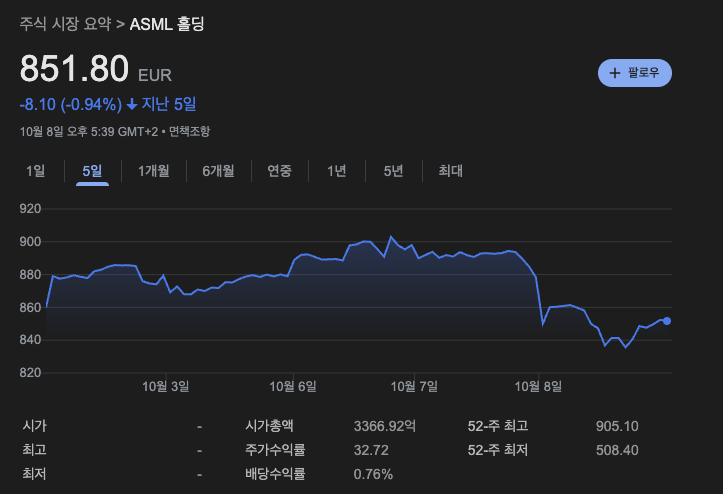Select the 1일 time range tab
Viewport: 723px width, 494px height.
pyautogui.click(x=35, y=171)
